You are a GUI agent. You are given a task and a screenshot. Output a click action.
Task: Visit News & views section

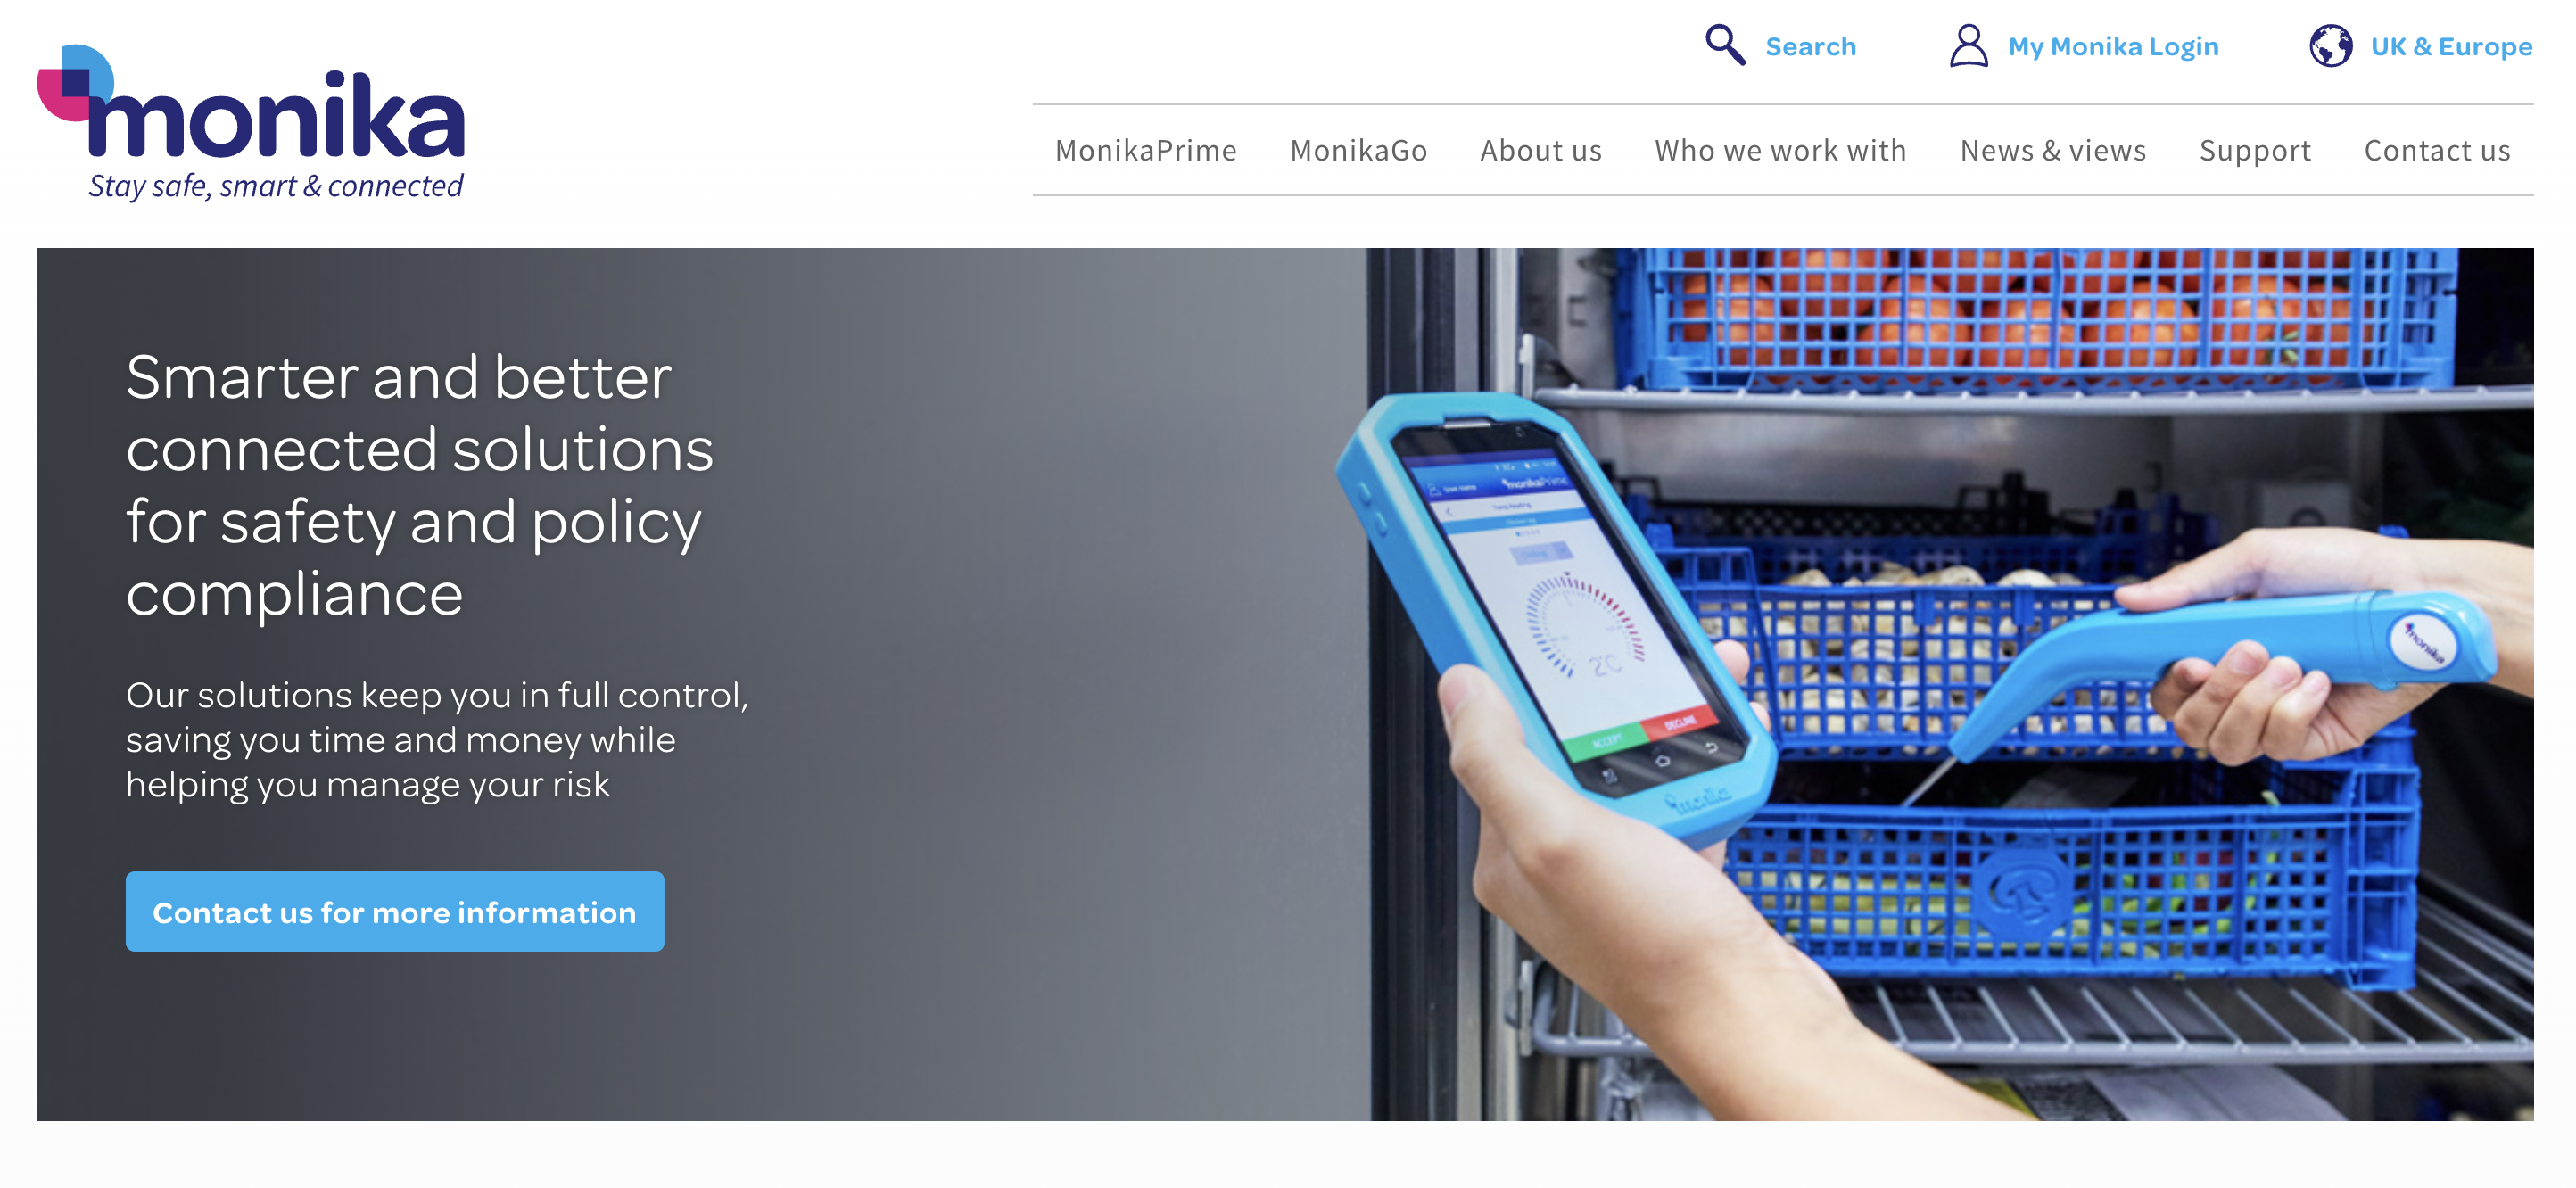[2053, 150]
